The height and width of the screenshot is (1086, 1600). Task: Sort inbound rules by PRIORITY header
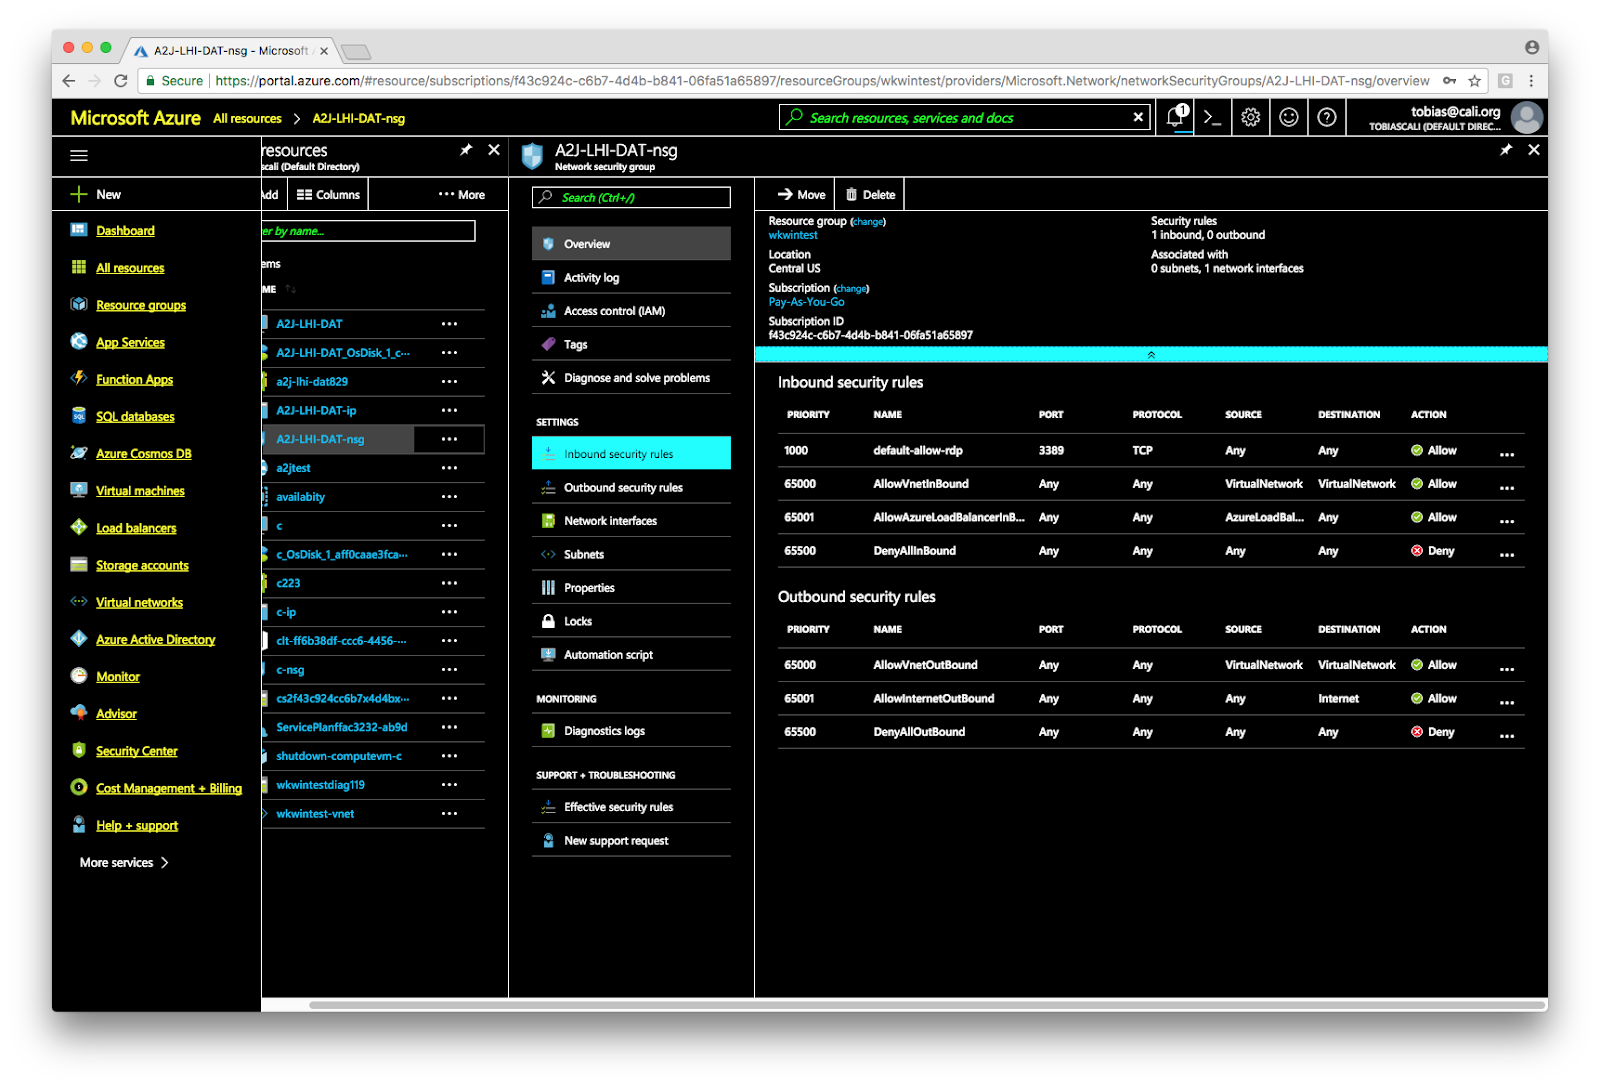click(x=808, y=415)
